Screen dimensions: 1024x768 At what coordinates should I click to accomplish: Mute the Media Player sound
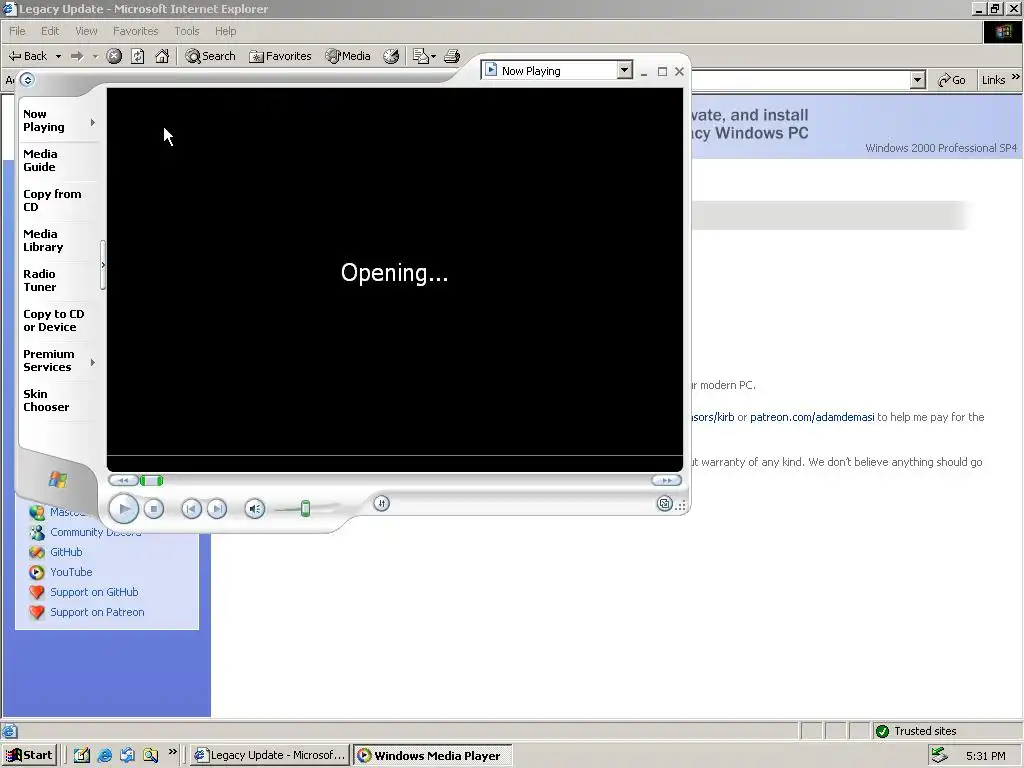click(x=255, y=509)
